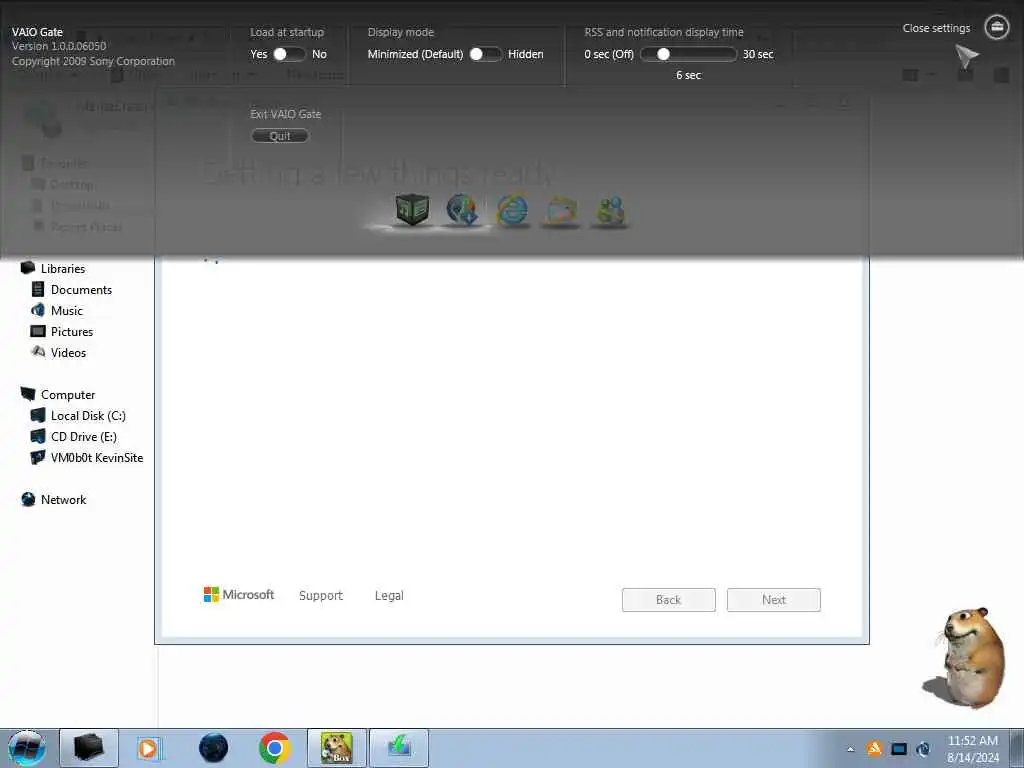The image size is (1024, 768).
Task: Show hidden system tray icons arrow
Action: coord(850,749)
